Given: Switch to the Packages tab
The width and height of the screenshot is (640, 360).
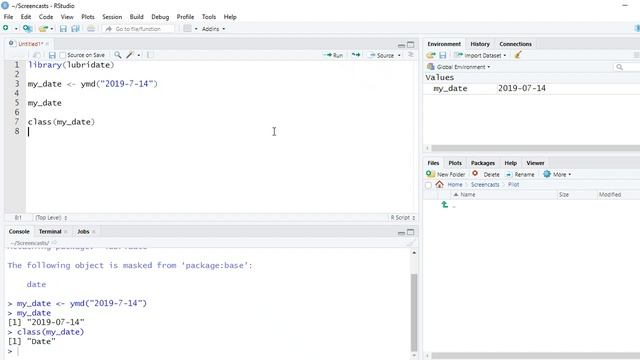Looking at the screenshot, I should click(x=483, y=163).
